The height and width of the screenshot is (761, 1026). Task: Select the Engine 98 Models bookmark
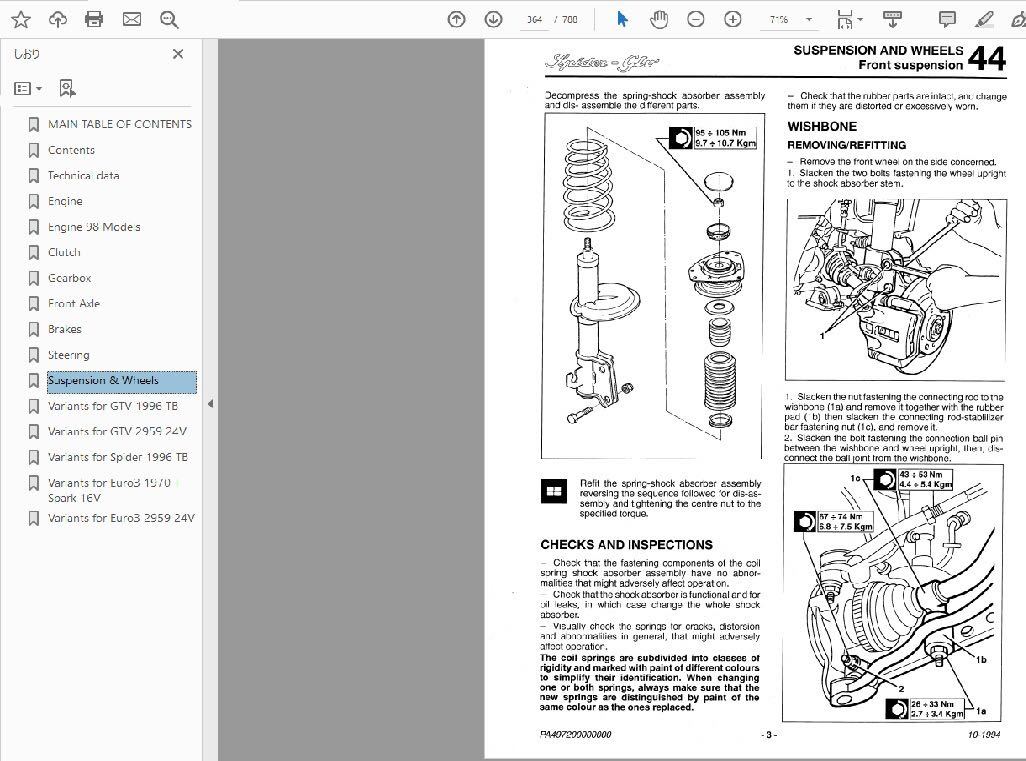tap(94, 227)
